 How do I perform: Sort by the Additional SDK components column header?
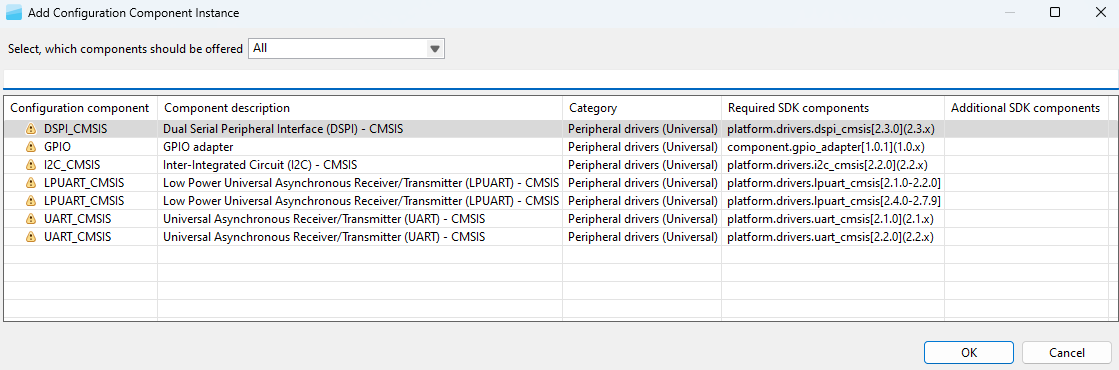coord(1026,109)
